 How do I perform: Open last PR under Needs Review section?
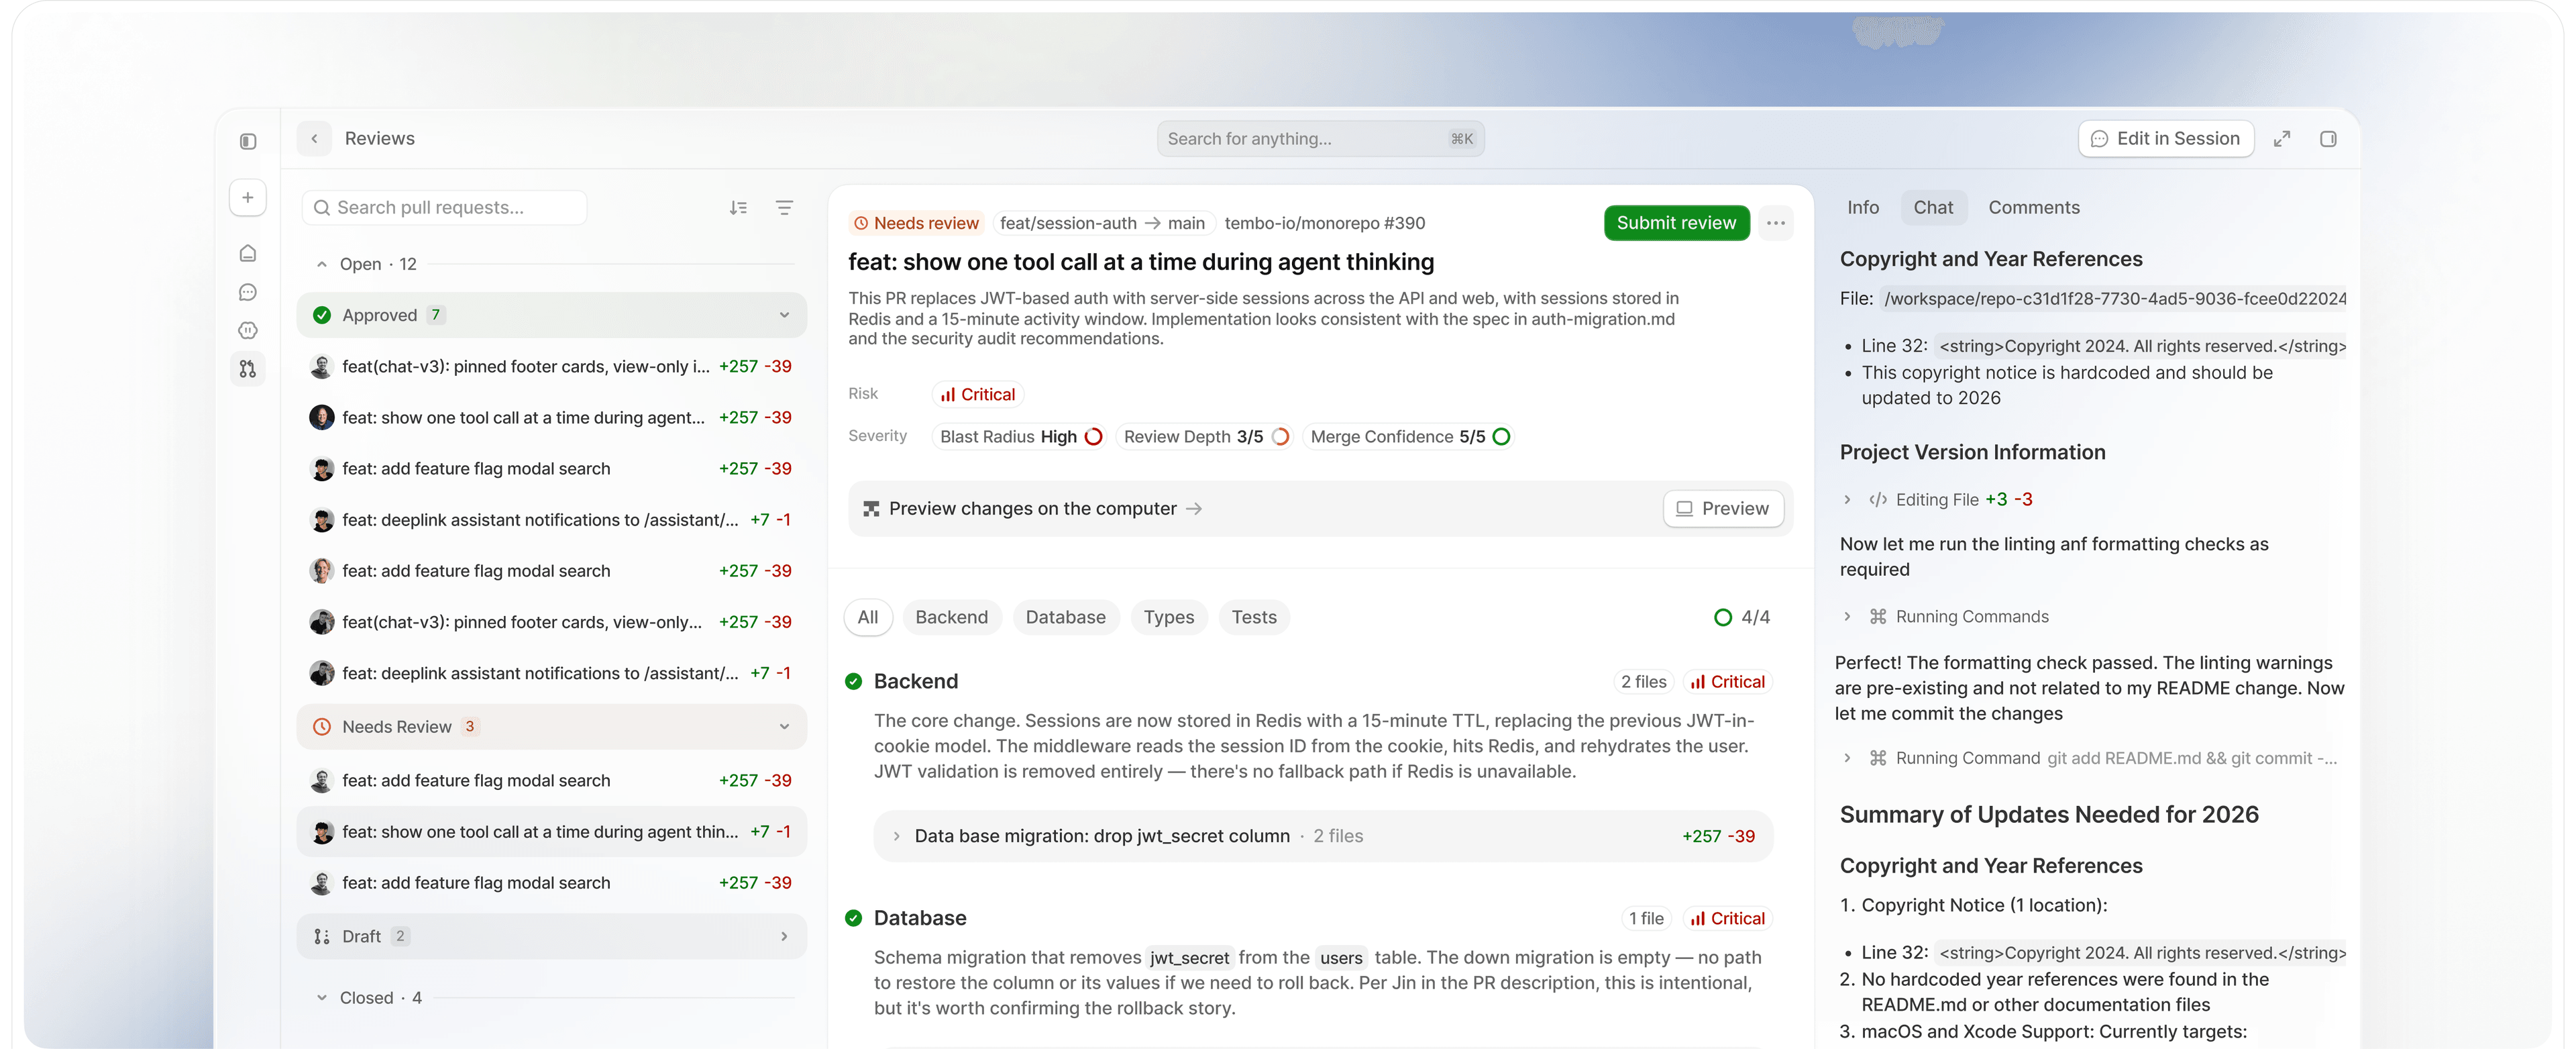(x=552, y=883)
